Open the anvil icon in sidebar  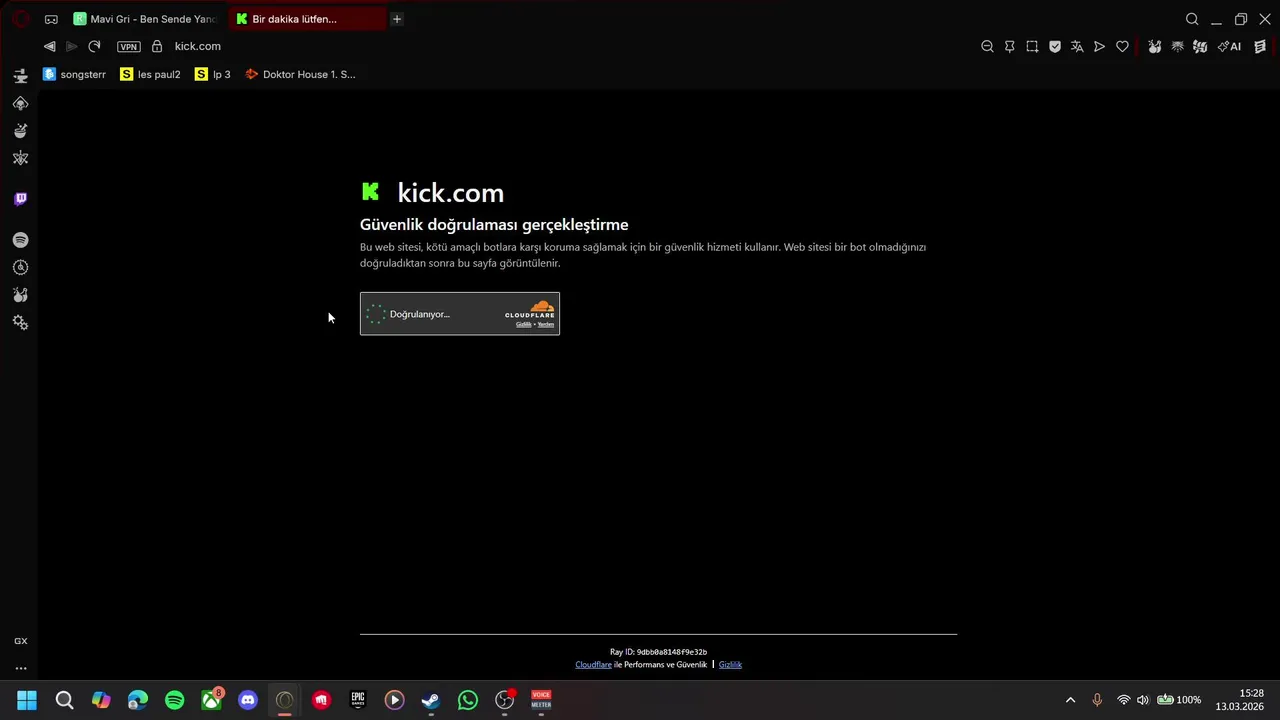[20, 76]
